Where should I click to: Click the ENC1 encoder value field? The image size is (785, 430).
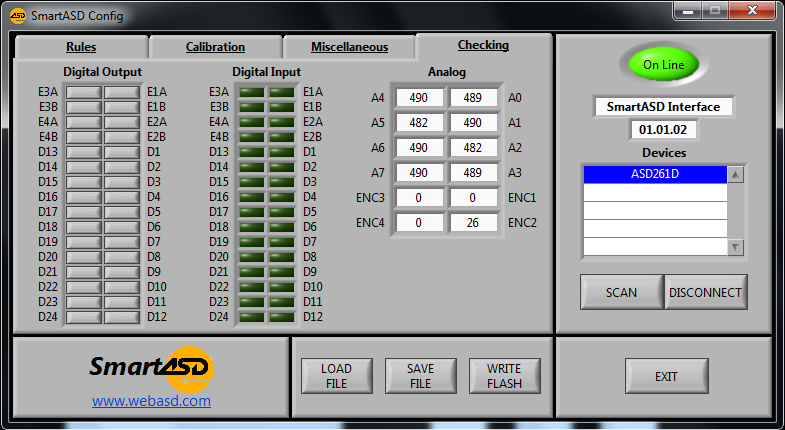coord(473,198)
